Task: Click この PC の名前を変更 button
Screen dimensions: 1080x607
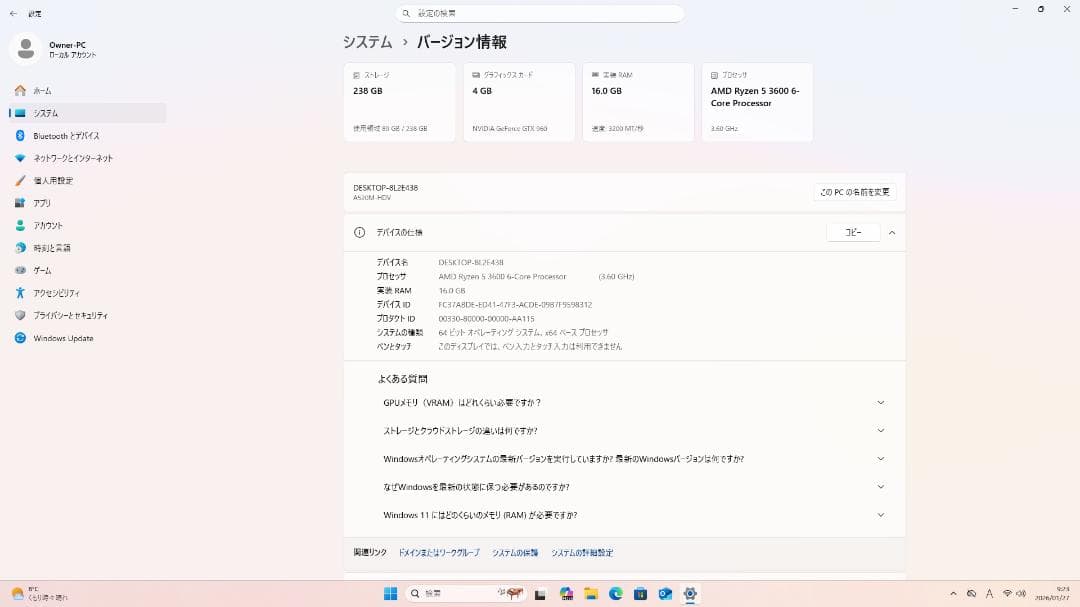Action: [x=855, y=192]
